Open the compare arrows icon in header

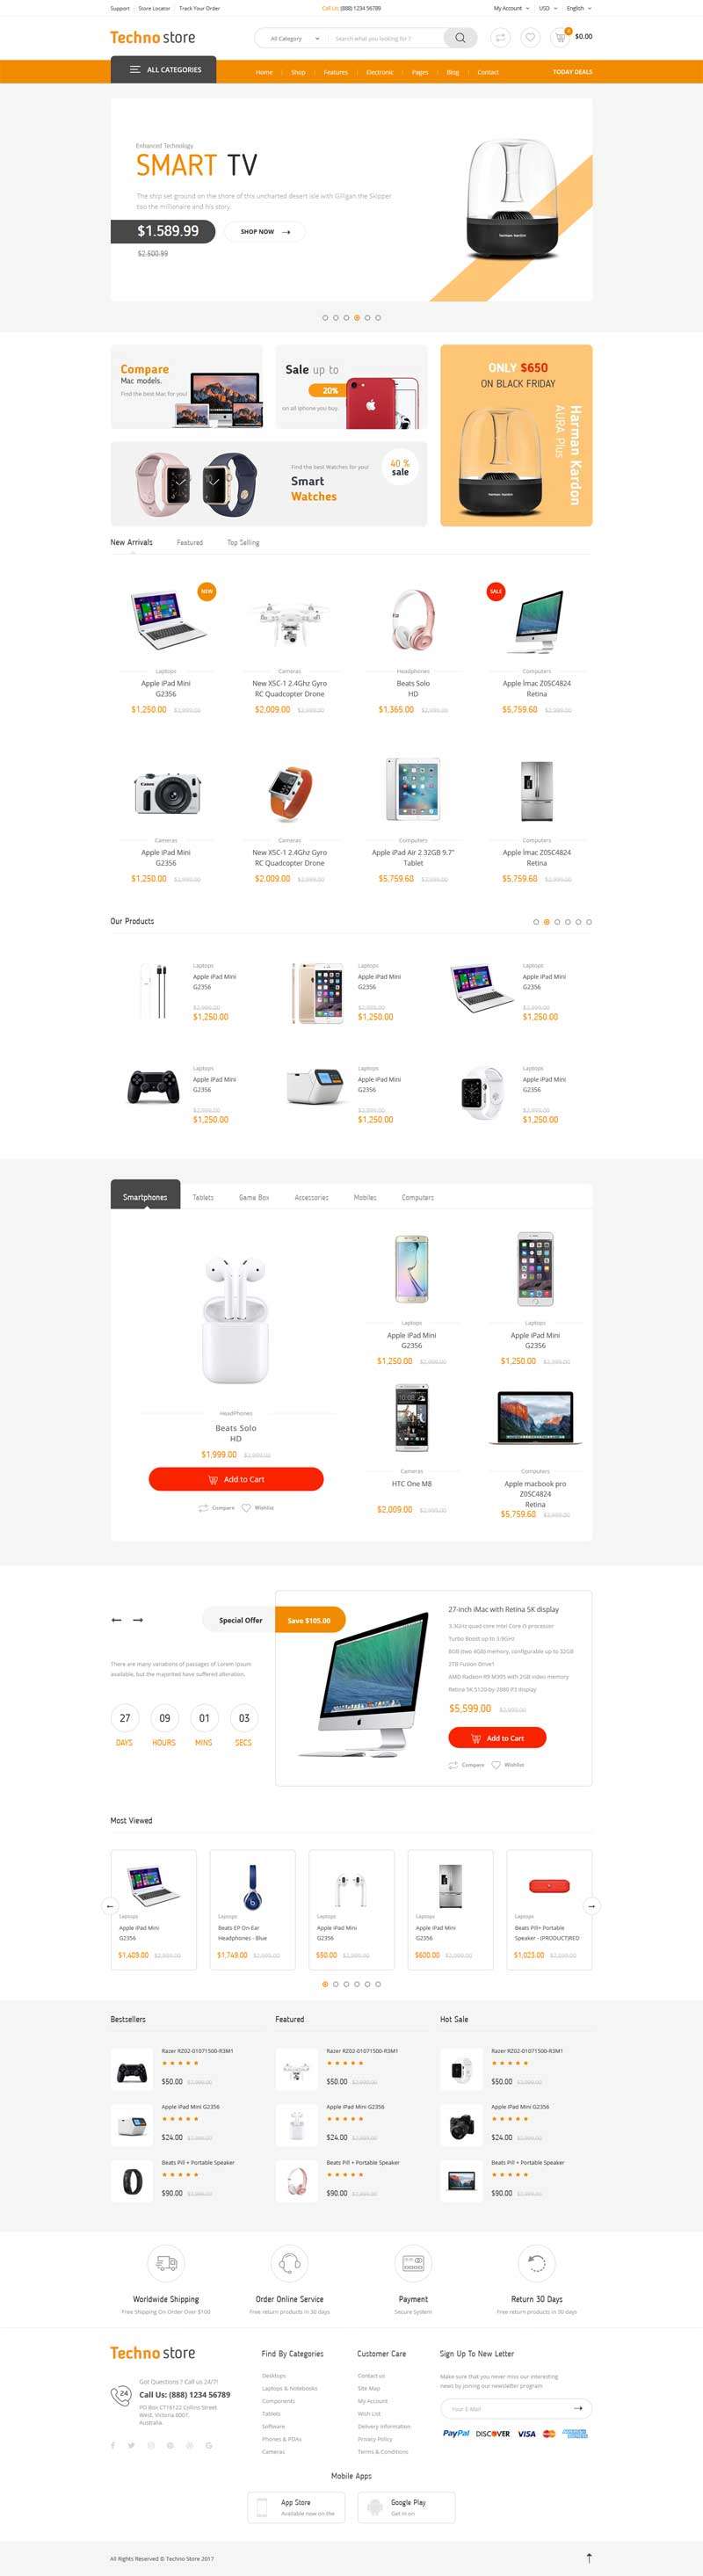click(x=500, y=38)
